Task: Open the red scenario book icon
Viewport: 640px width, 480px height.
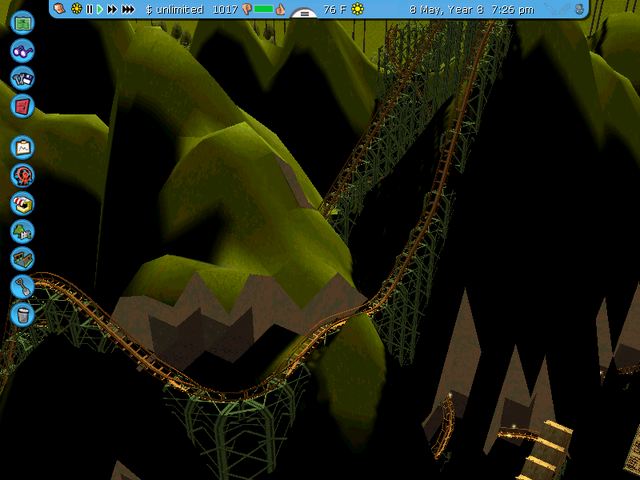Action: tap(22, 106)
